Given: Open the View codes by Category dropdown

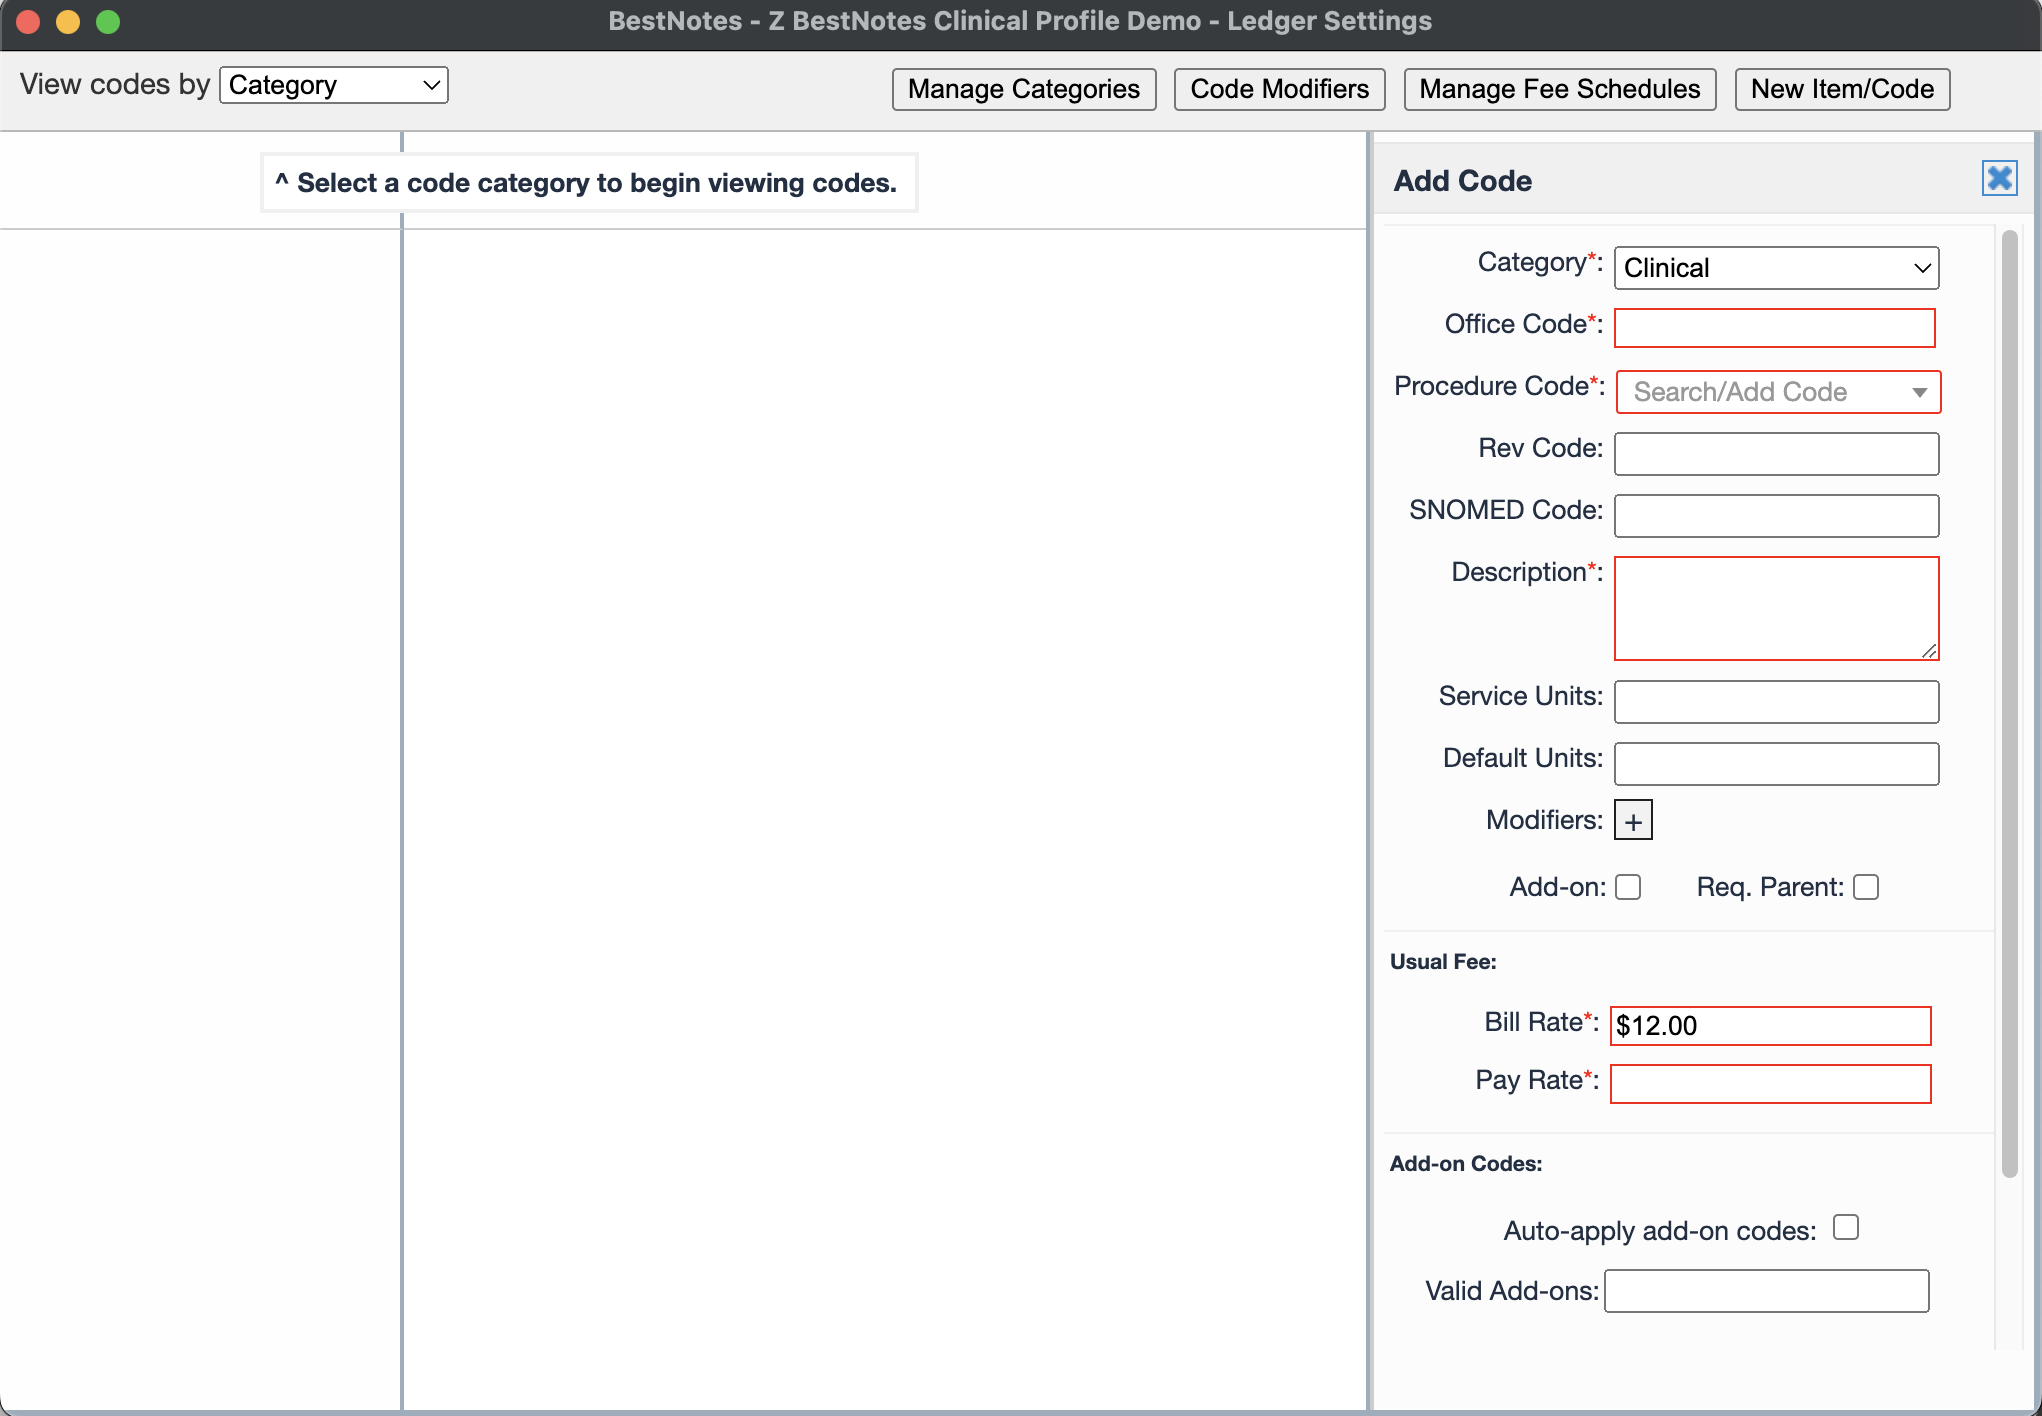Looking at the screenshot, I should tap(334, 85).
